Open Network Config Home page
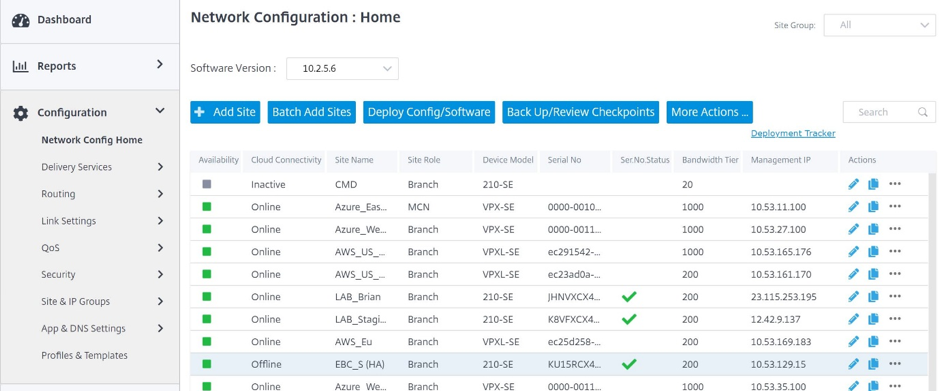 click(92, 140)
